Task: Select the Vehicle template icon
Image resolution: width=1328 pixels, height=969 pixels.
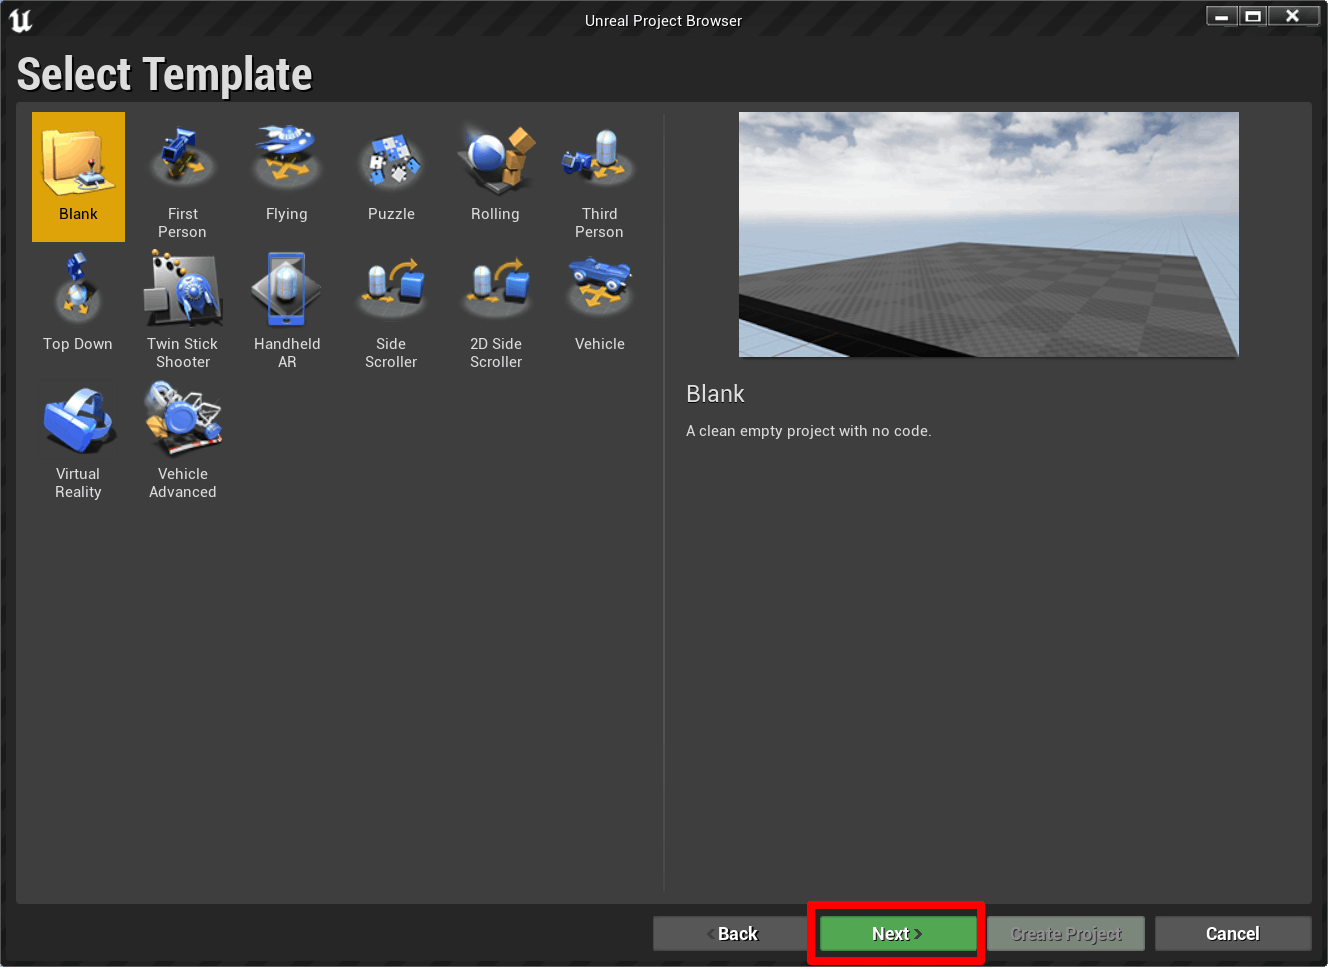Action: tap(599, 287)
